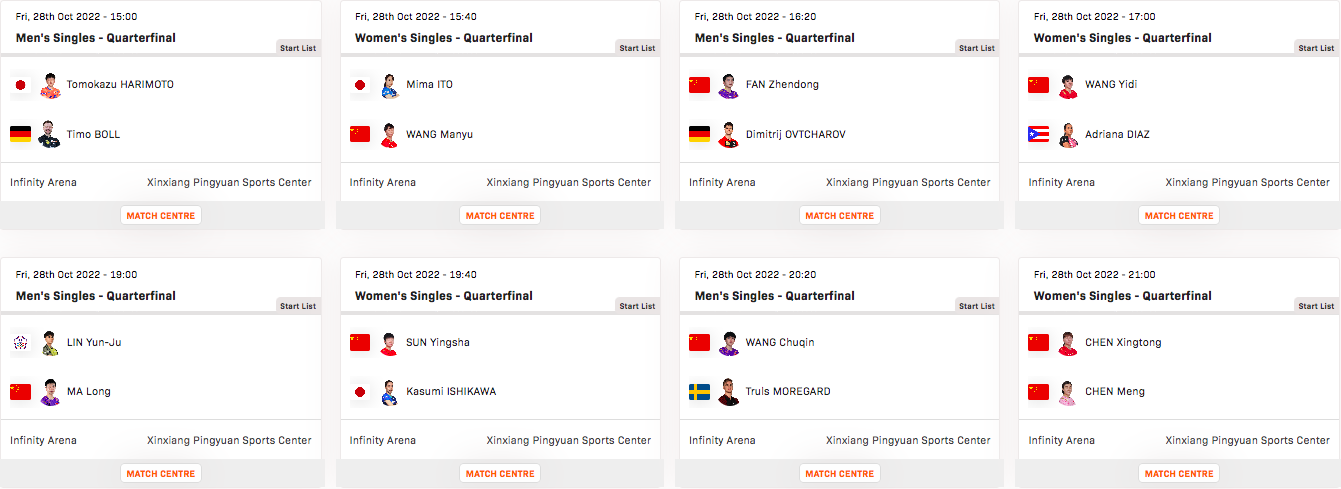Open Match Centre for Lin Yun-Ju vs Ma Long
The image size is (1341, 489).
click(161, 474)
